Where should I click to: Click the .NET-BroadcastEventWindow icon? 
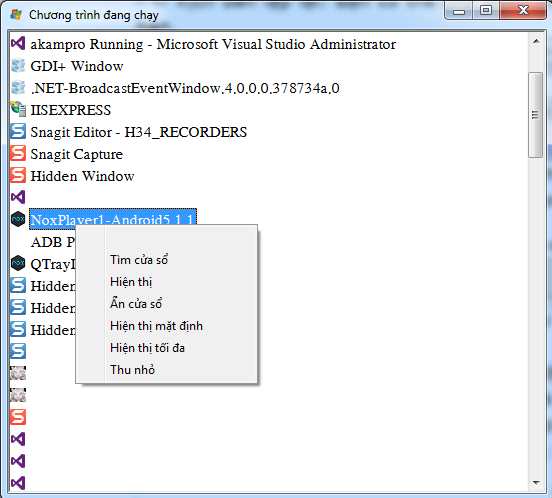pyautogui.click(x=18, y=87)
